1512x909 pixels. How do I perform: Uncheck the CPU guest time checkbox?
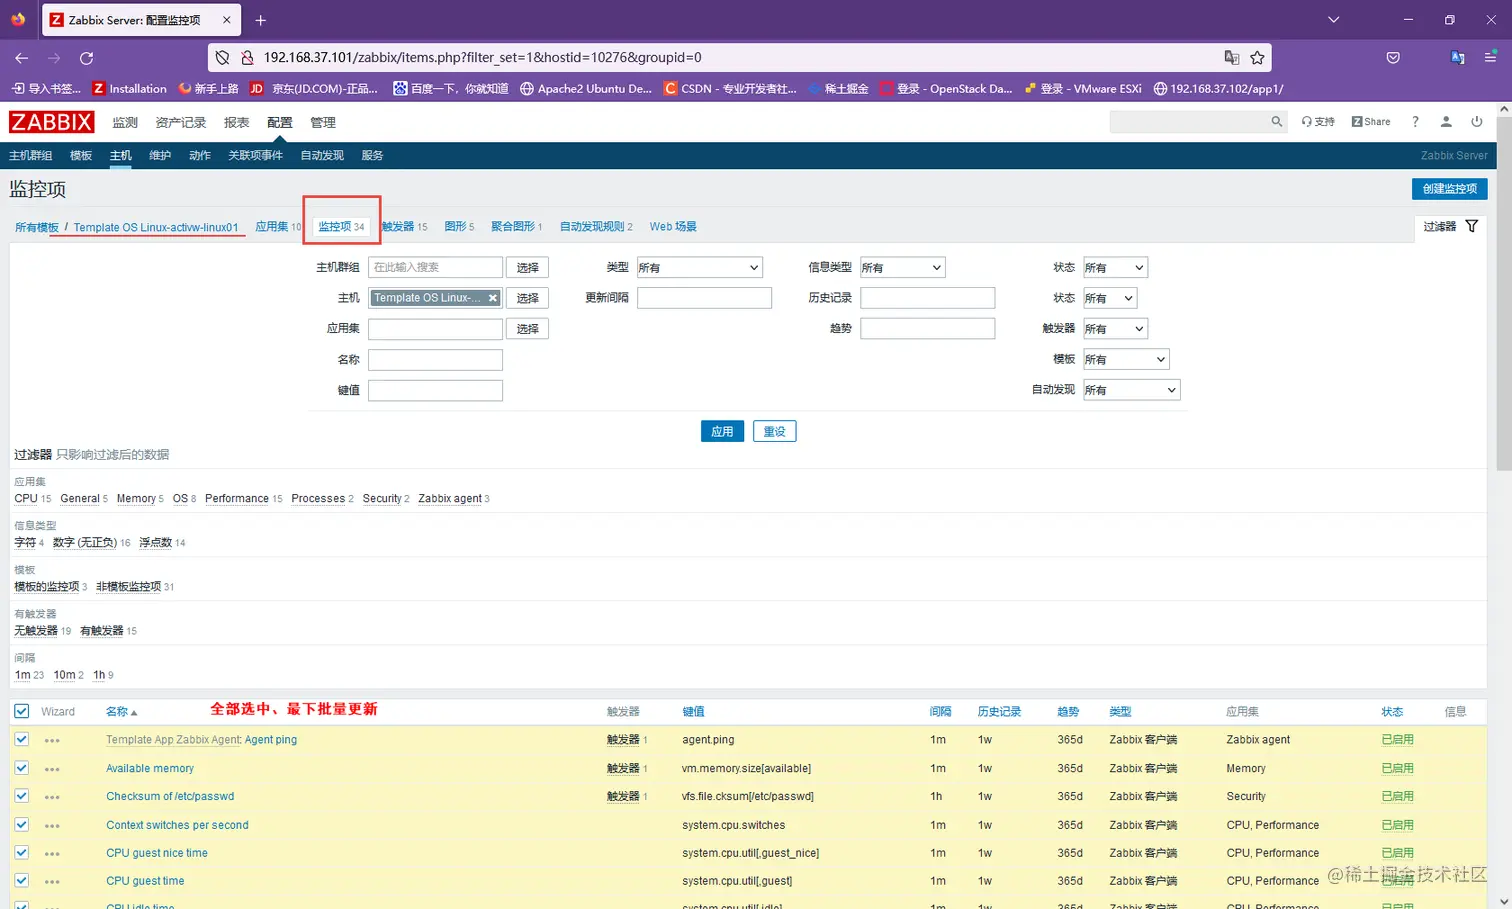(x=22, y=881)
